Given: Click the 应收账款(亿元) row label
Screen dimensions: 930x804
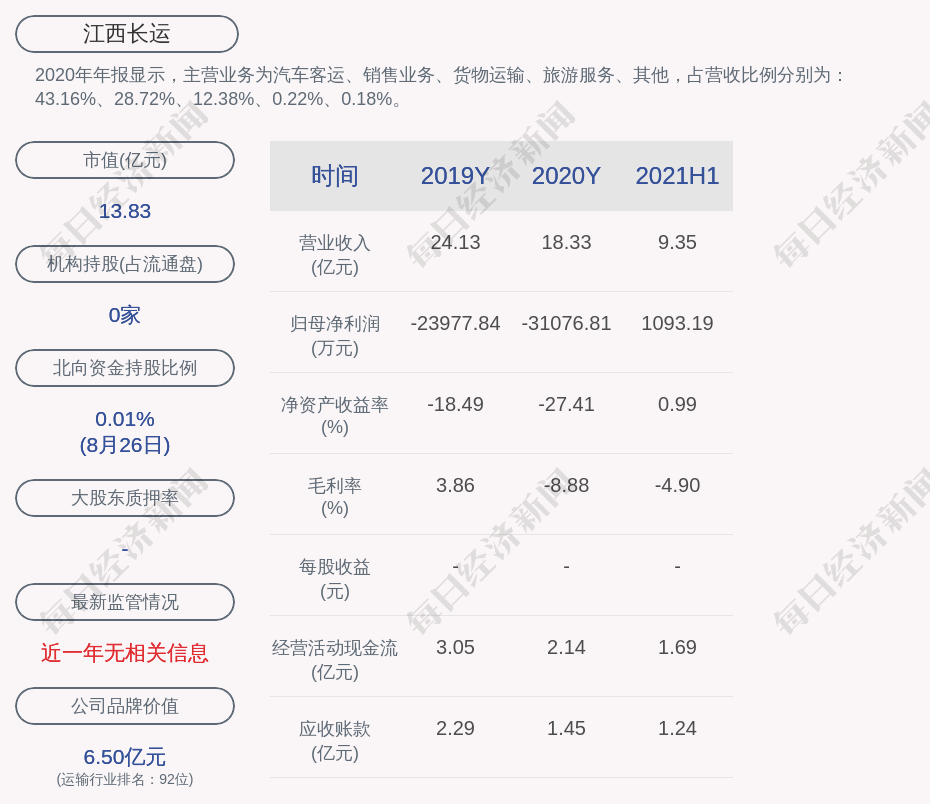Looking at the screenshot, I should click(x=335, y=741).
